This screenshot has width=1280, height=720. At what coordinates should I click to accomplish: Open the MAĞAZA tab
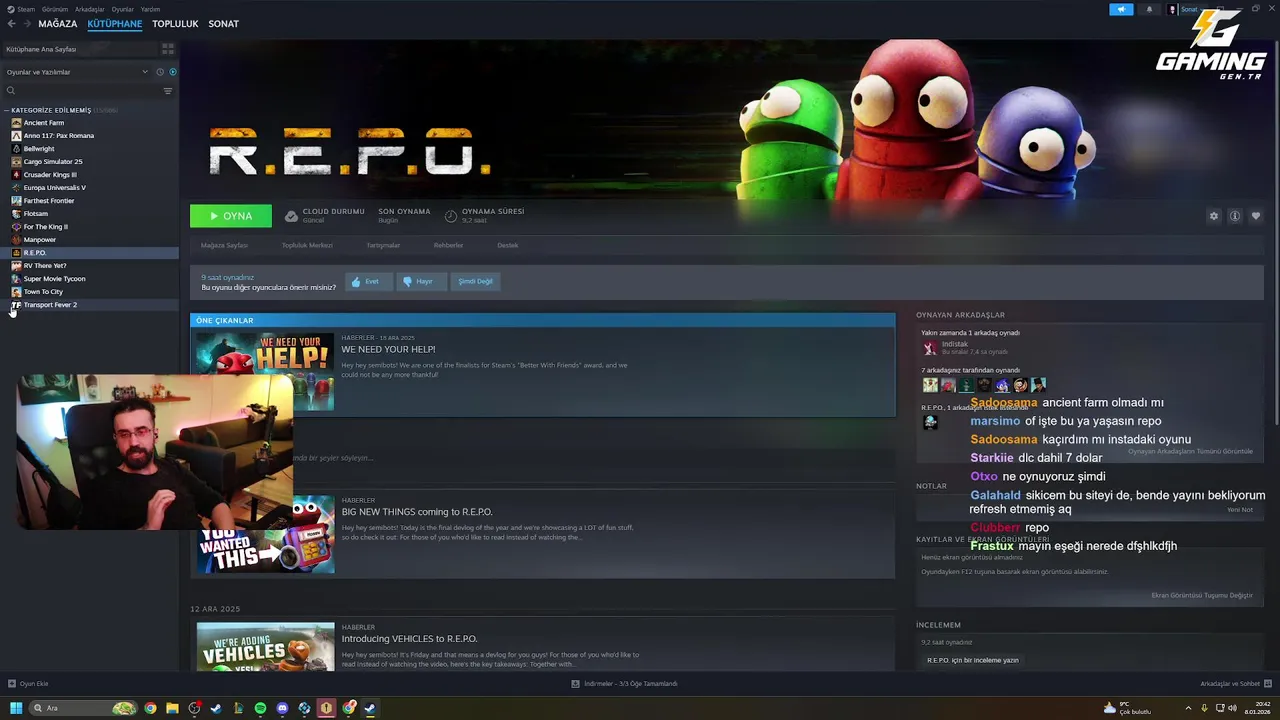coord(58,24)
